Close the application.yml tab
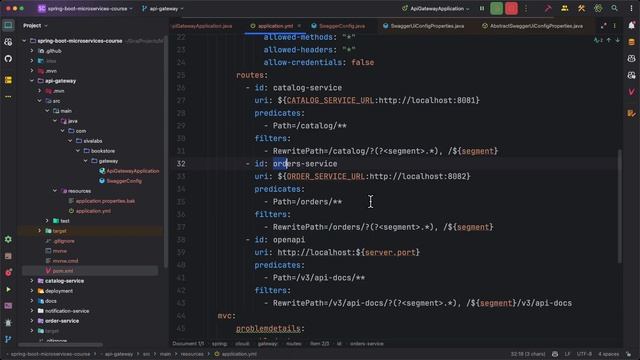Screen dimensions: 640x360 (x=299, y=26)
